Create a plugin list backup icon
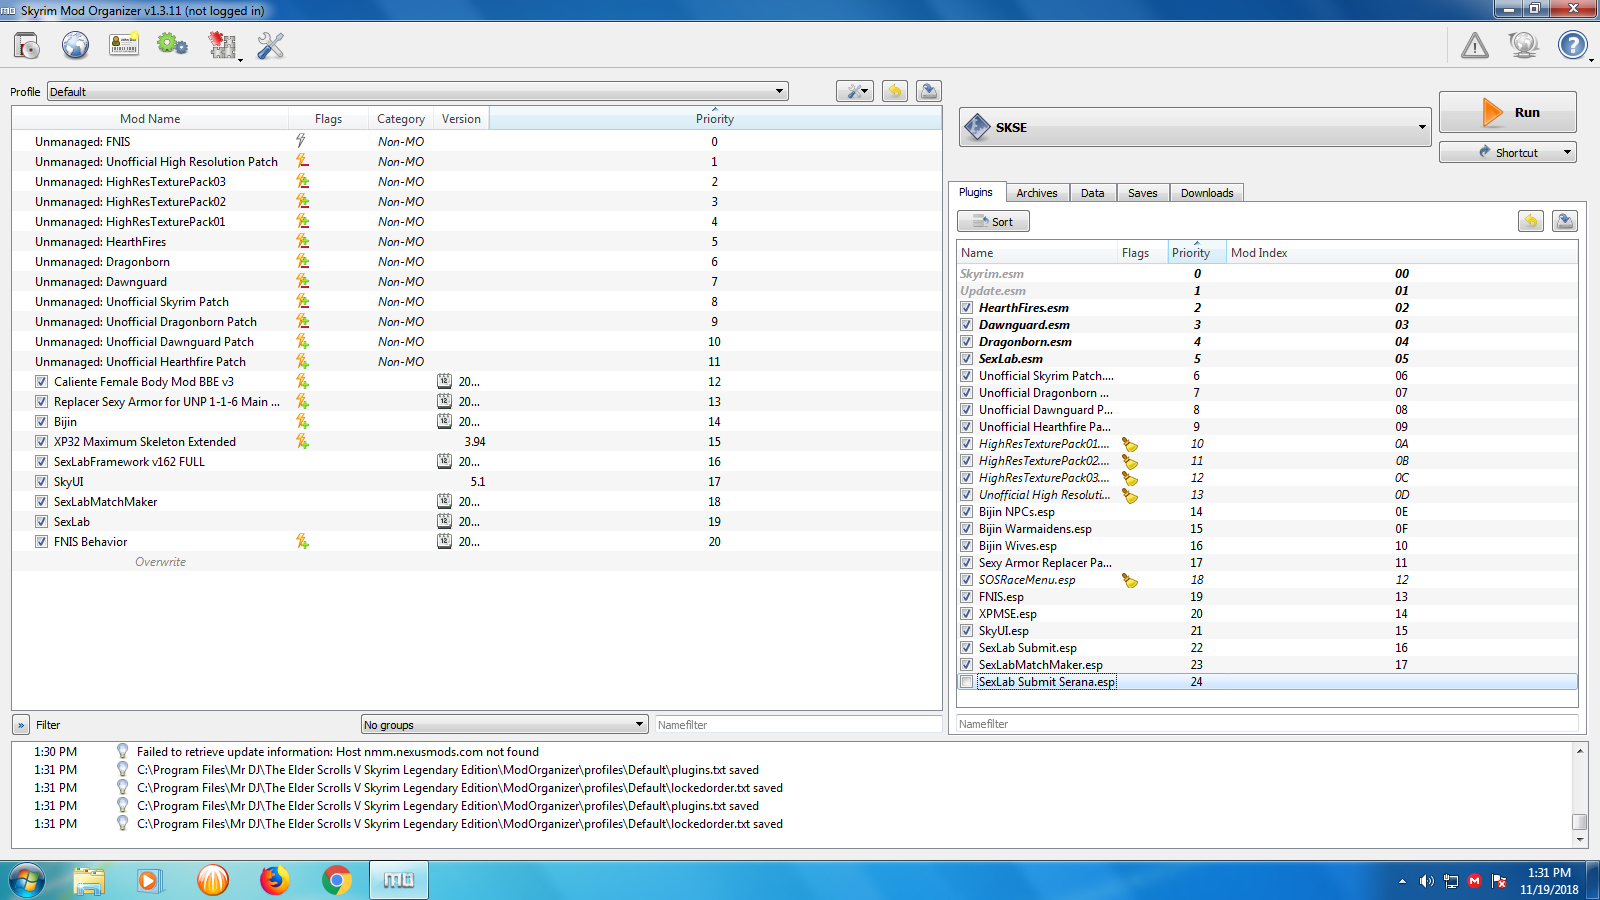 [1565, 221]
